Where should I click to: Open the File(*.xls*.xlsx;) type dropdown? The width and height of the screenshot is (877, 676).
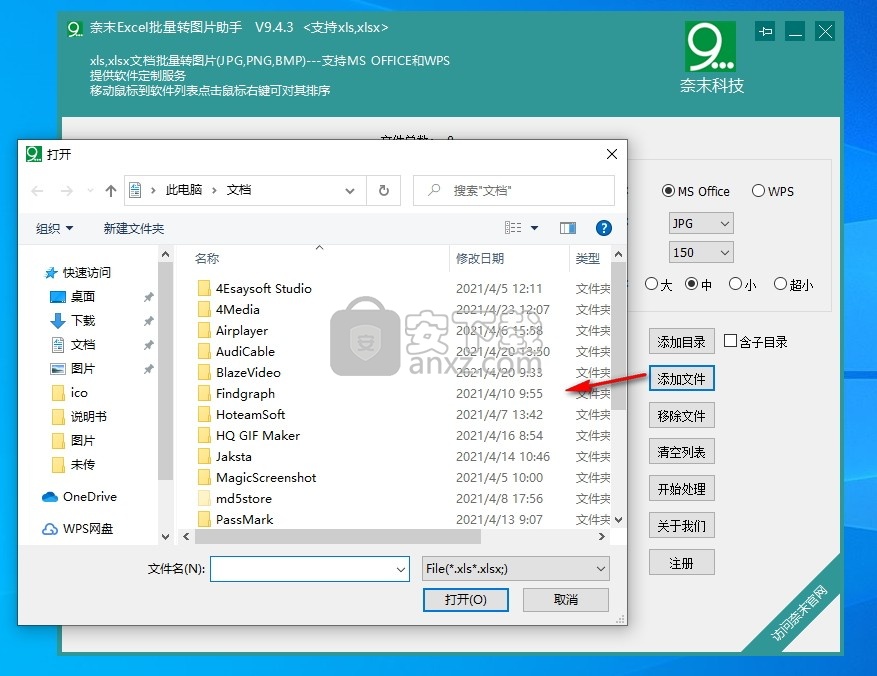coord(516,569)
